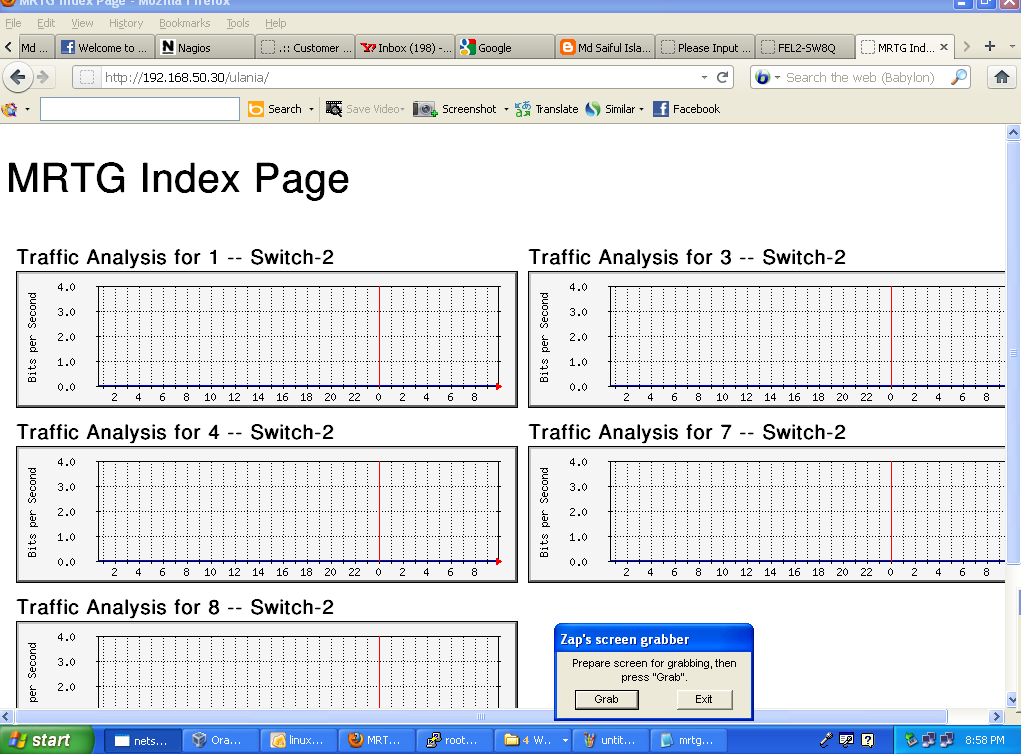The width and height of the screenshot is (1021, 754).
Task: Open the root... PuTTY taskbar button
Action: [x=453, y=740]
